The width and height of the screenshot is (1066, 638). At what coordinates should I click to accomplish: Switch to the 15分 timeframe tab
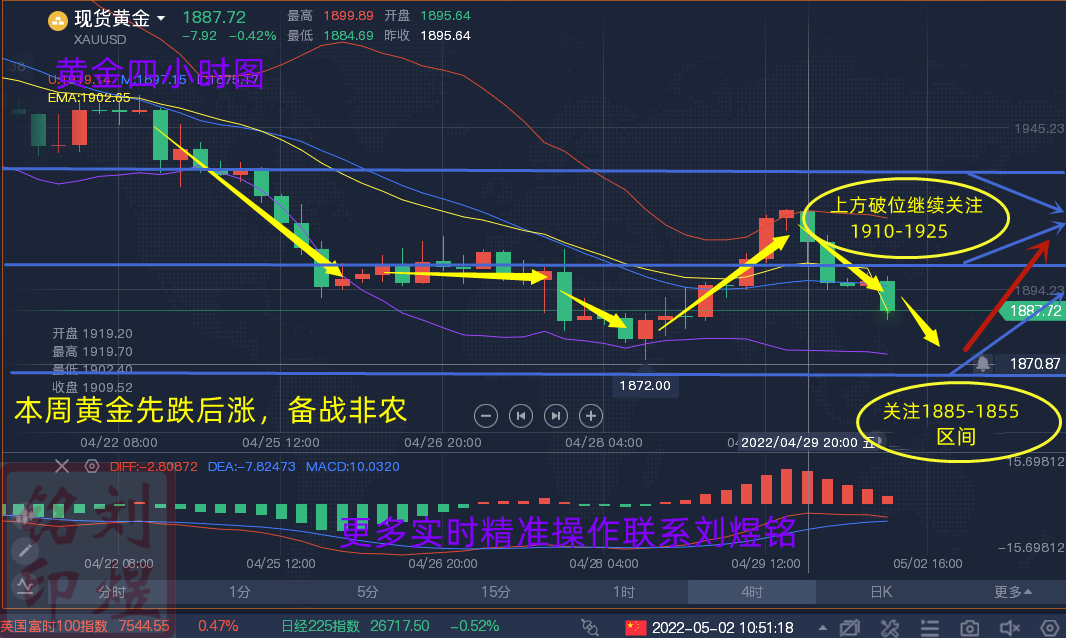point(496,592)
